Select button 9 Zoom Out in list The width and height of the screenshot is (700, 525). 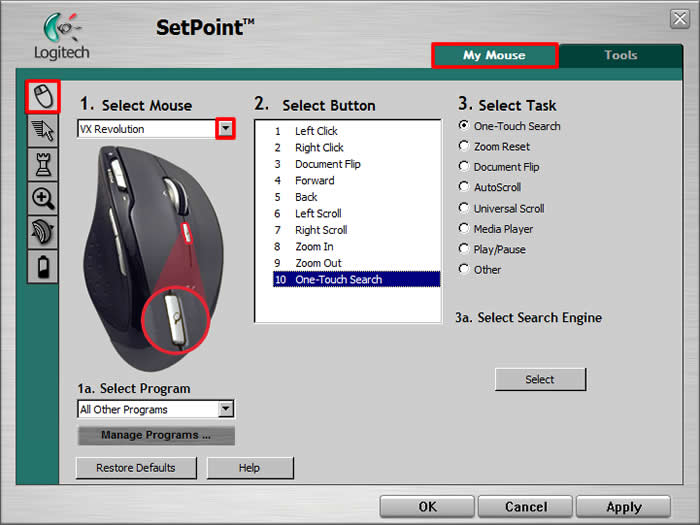tap(356, 263)
